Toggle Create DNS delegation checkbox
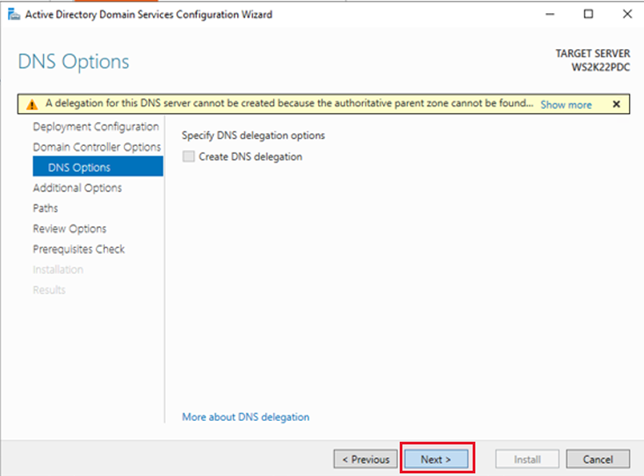This screenshot has height=476, width=644. tap(189, 156)
